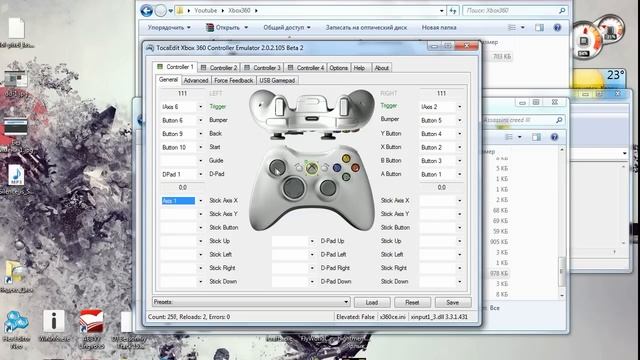Image resolution: width=640 pixels, height=360 pixels.
Task: Click the x360ce.ini status bar entry
Action: point(393,317)
